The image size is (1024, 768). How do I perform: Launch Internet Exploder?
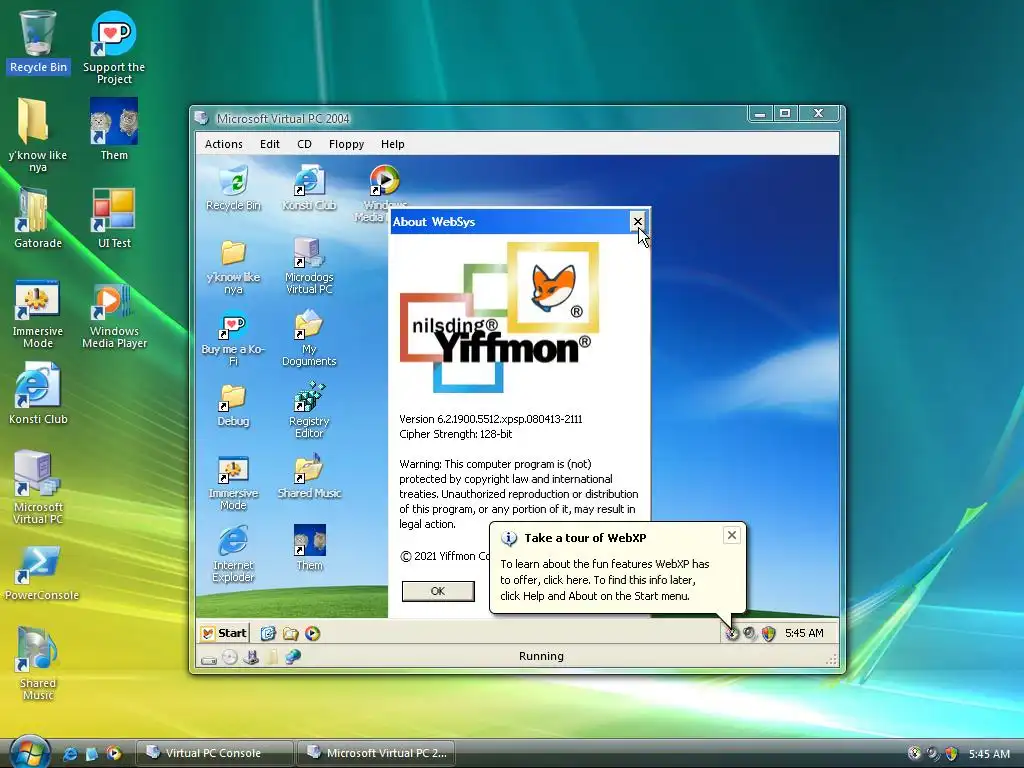tap(233, 554)
